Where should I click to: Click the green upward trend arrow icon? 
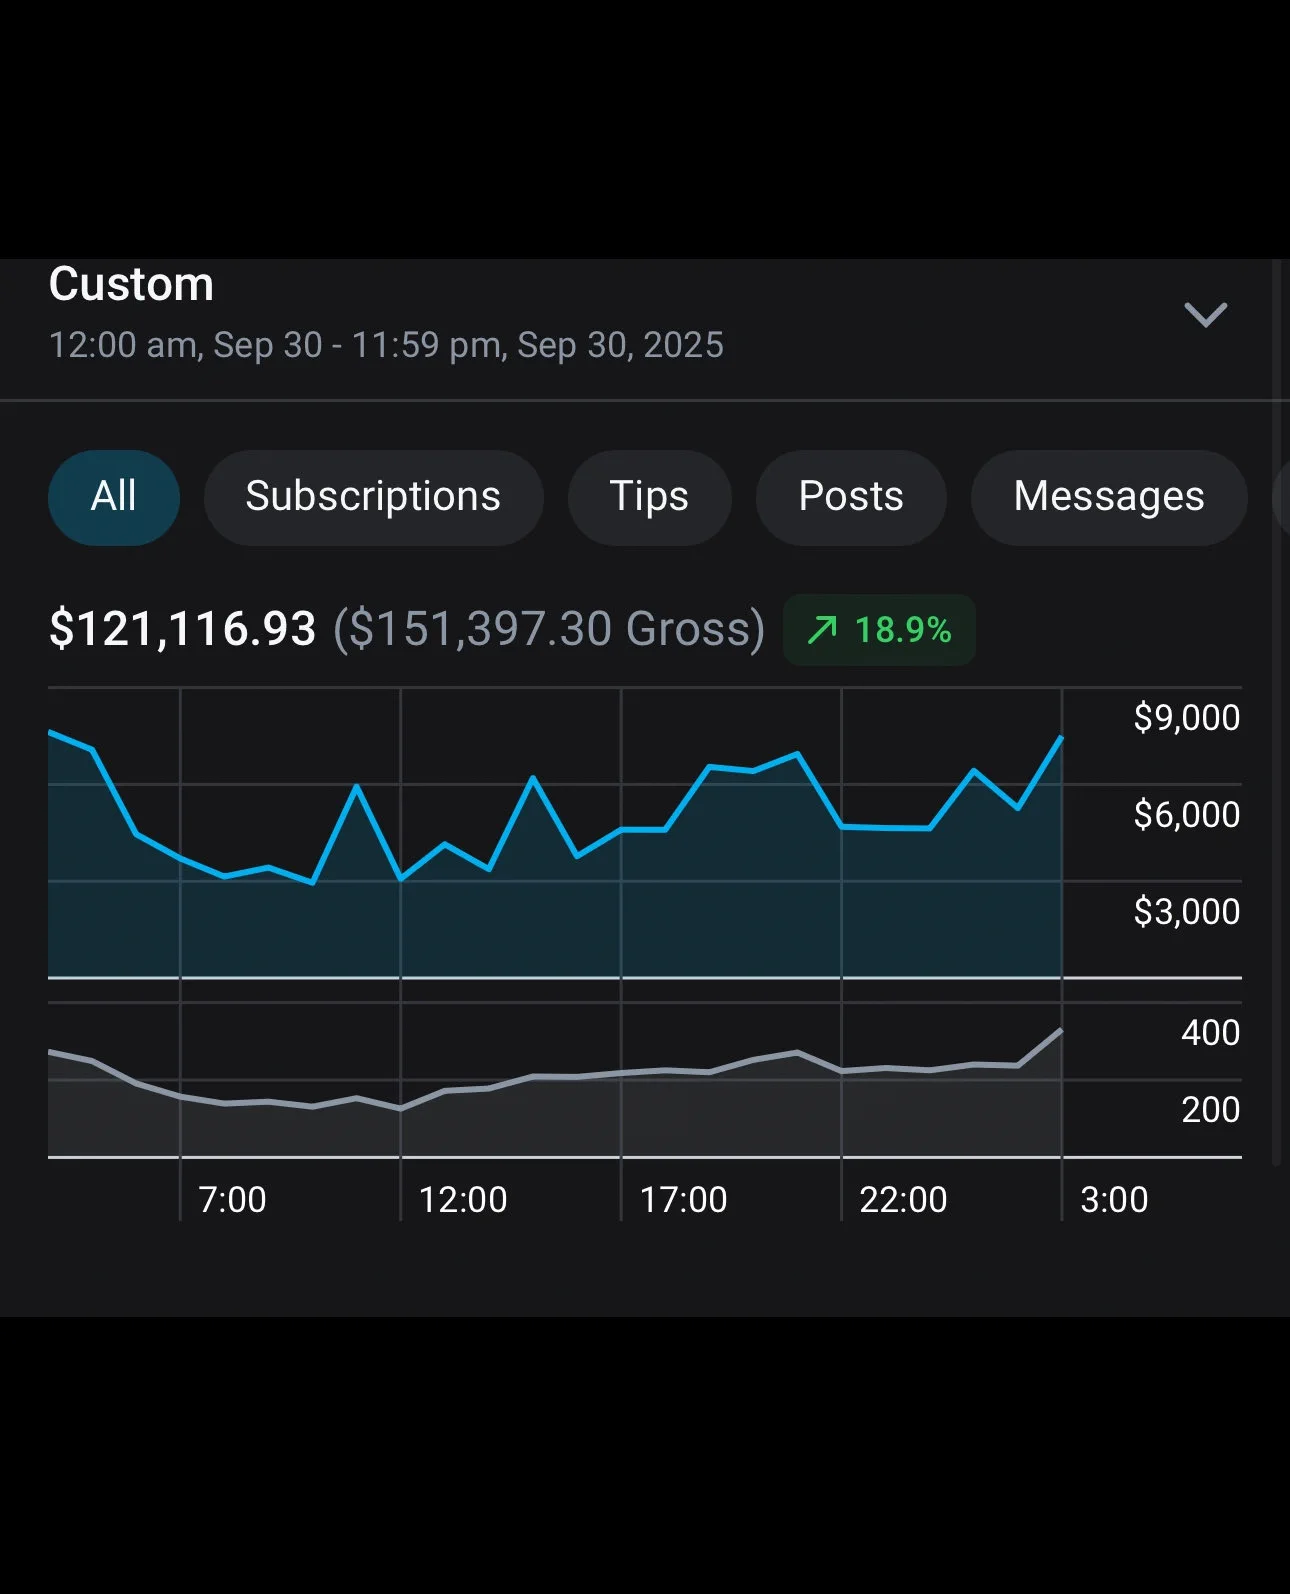(822, 630)
